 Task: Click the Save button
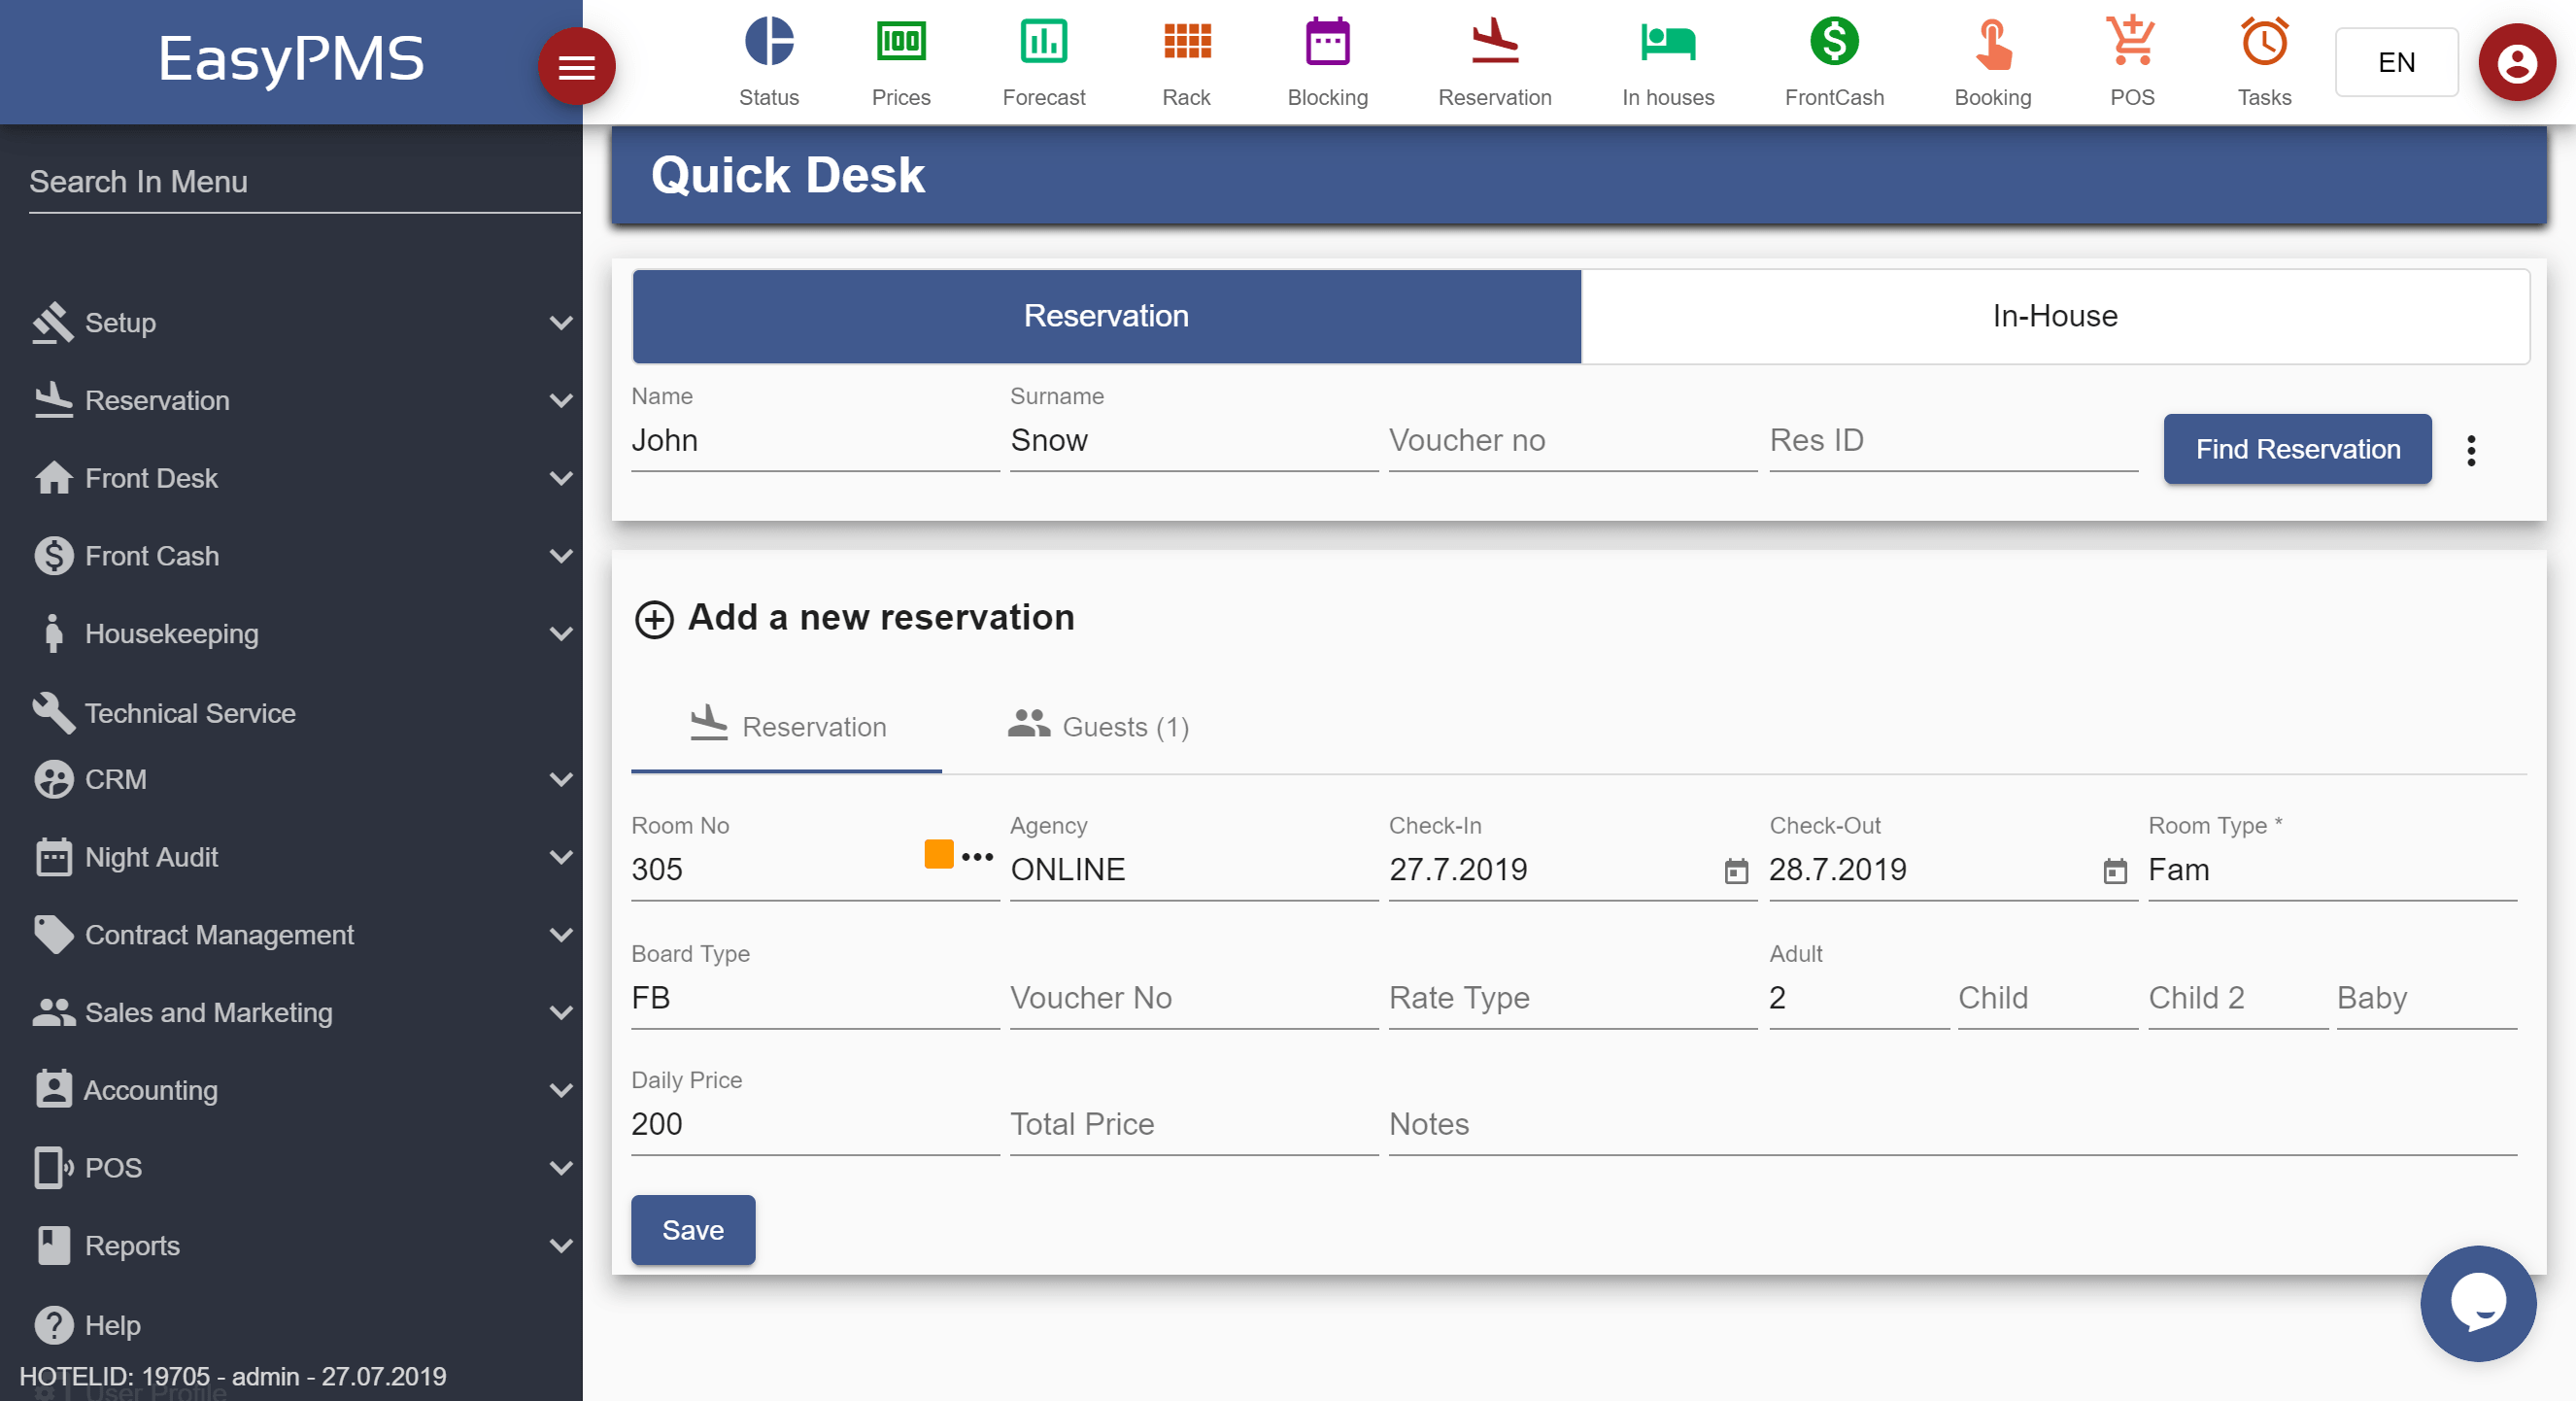(x=694, y=1230)
